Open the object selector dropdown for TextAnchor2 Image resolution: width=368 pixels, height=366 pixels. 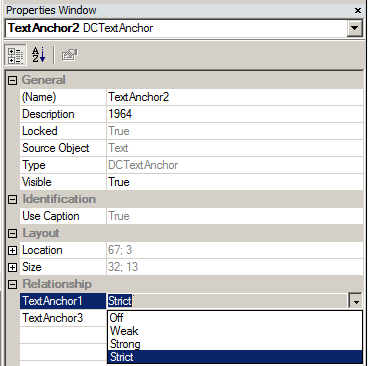355,28
